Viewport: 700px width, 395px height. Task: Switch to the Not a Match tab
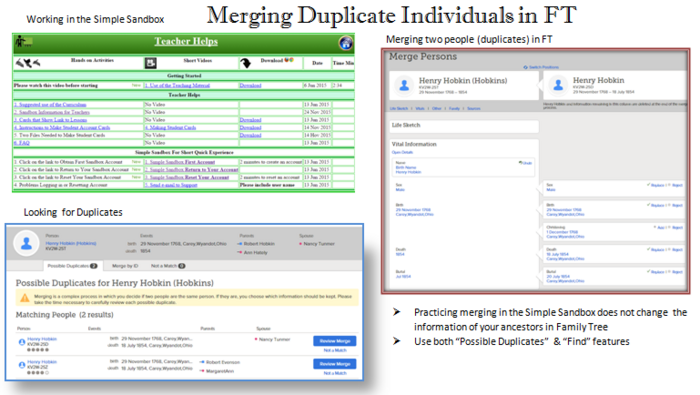pyautogui.click(x=168, y=266)
